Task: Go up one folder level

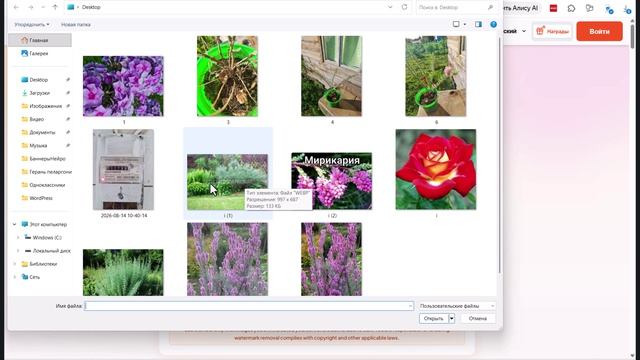Action: (55, 7)
